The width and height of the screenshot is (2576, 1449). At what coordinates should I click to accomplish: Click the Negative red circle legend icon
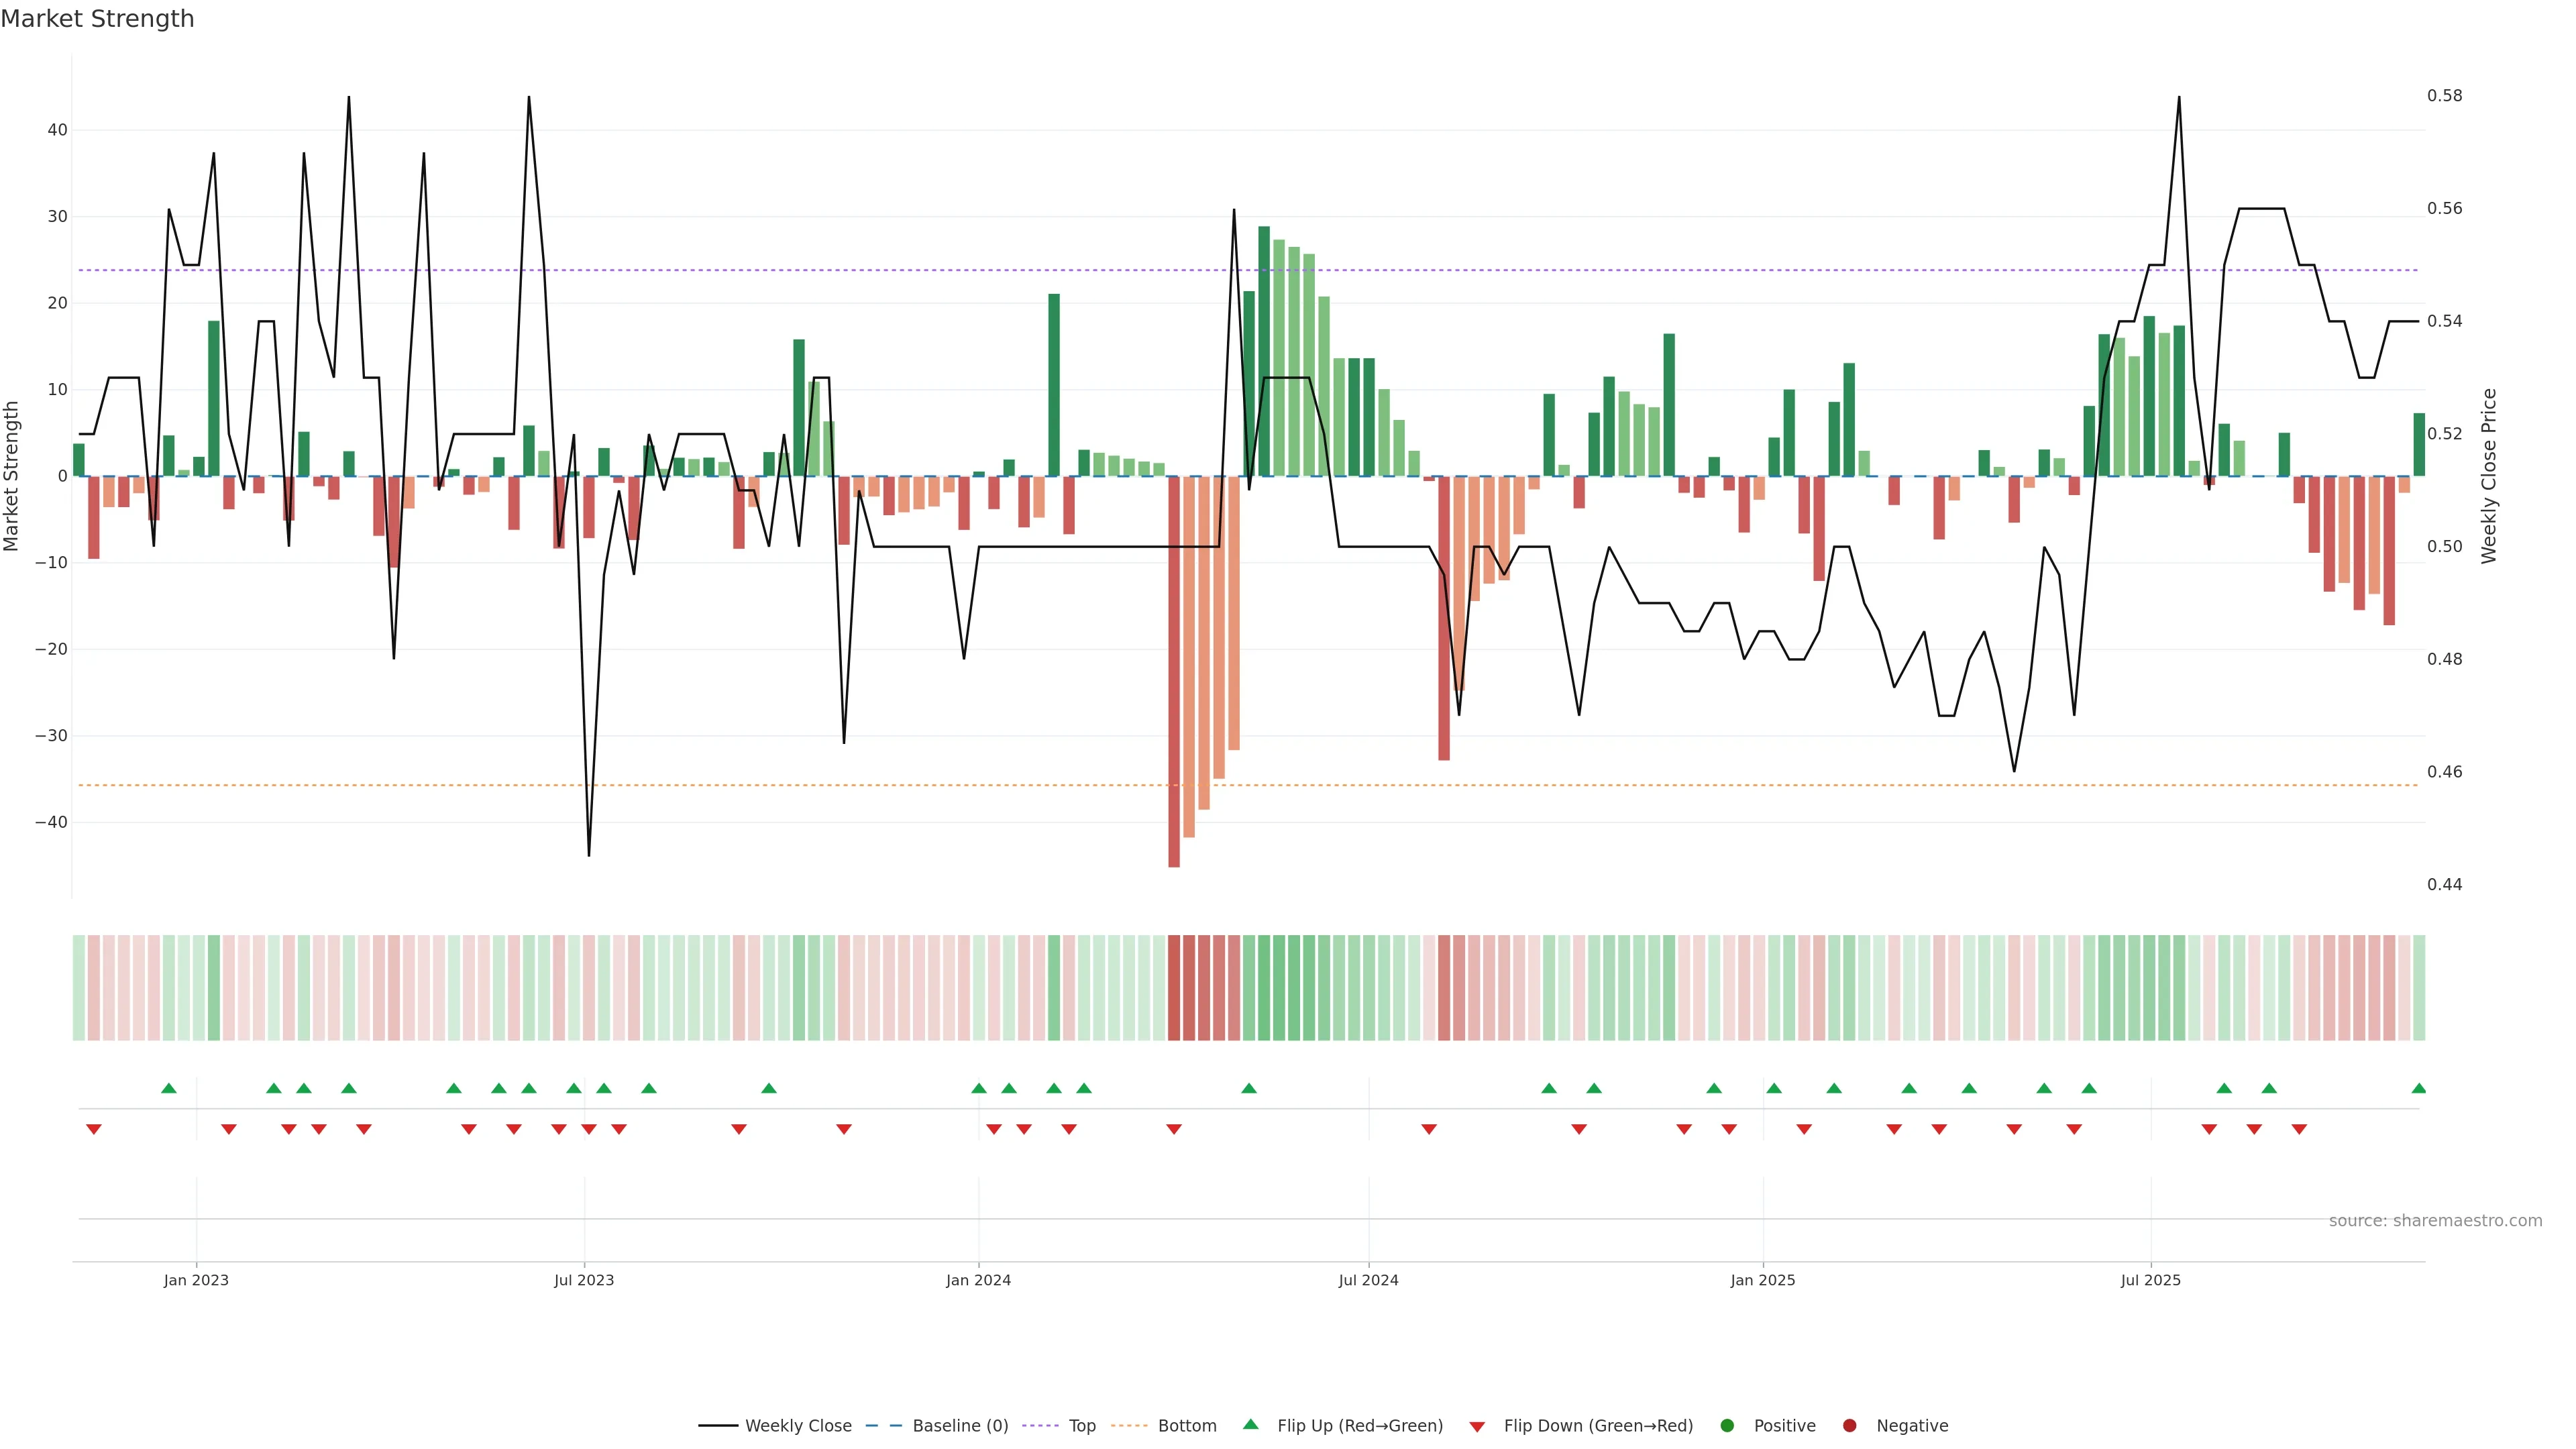[1849, 1426]
